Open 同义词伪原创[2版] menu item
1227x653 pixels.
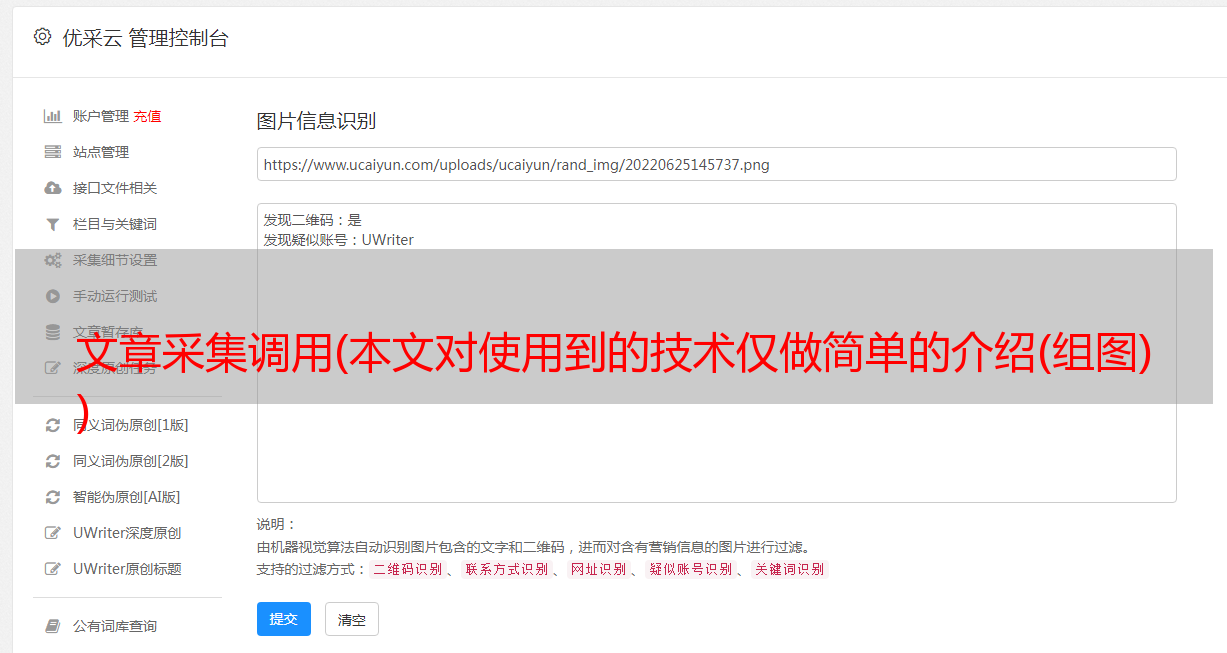coord(130,461)
